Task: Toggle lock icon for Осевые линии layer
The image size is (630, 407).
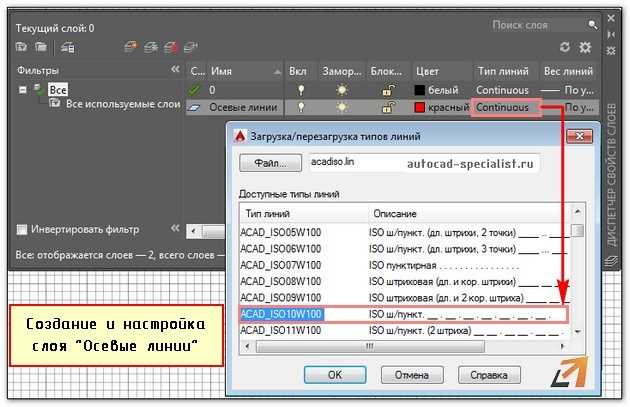Action: tap(387, 107)
